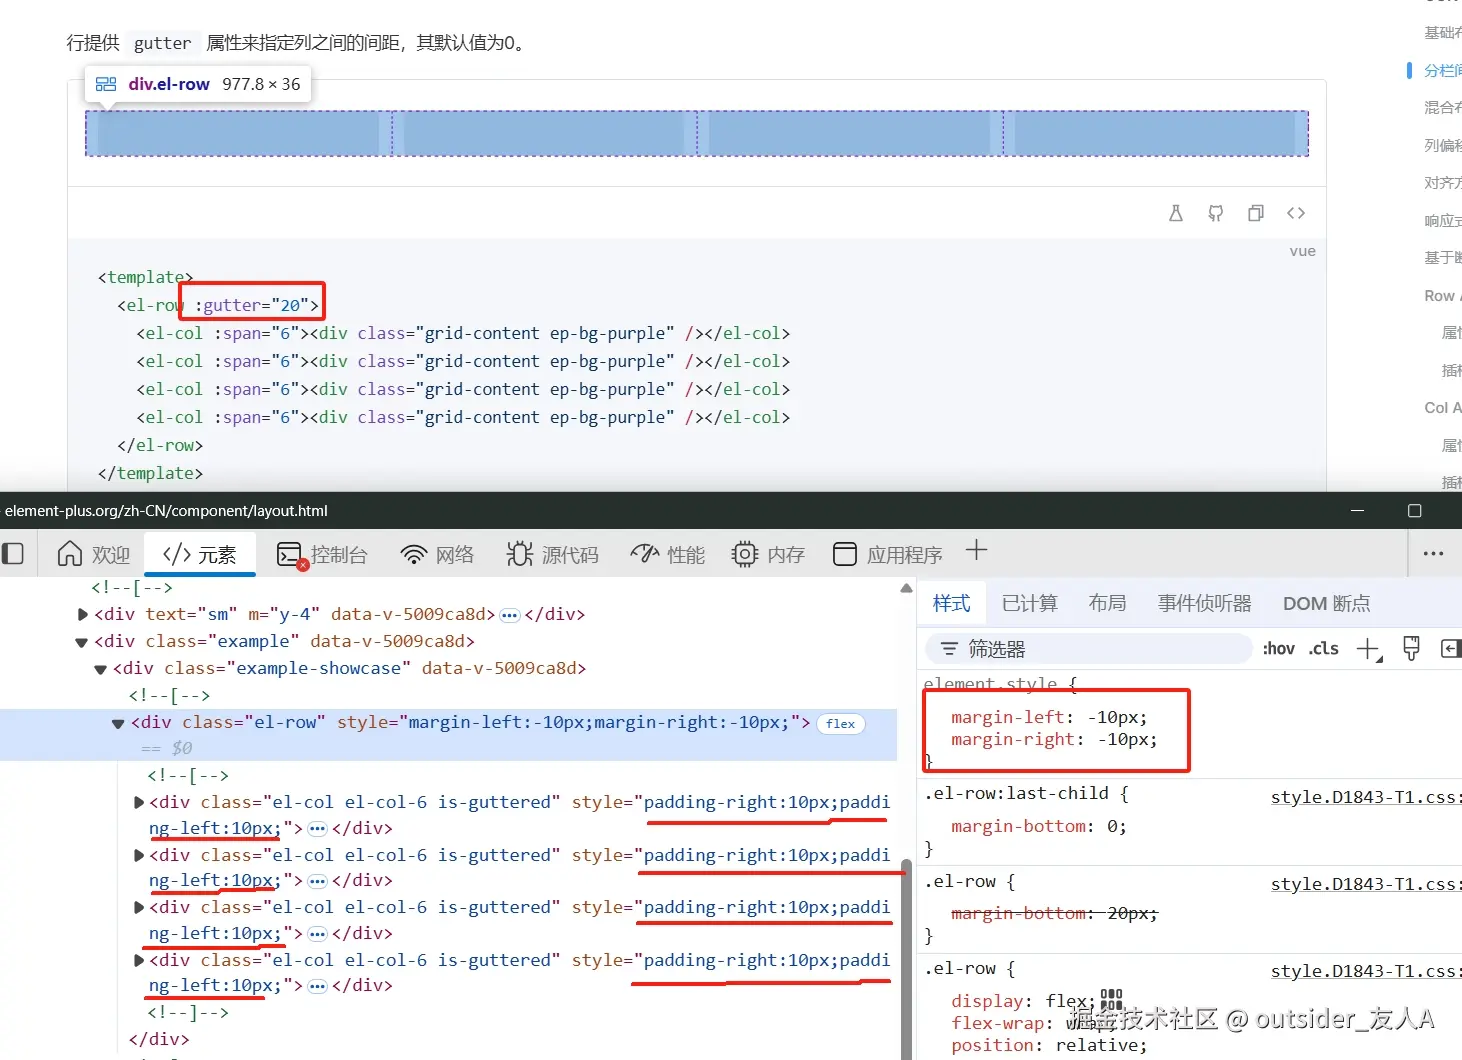Viewport: 1462px width, 1060px height.
Task: Minimize the DevTools window
Action: click(1357, 511)
